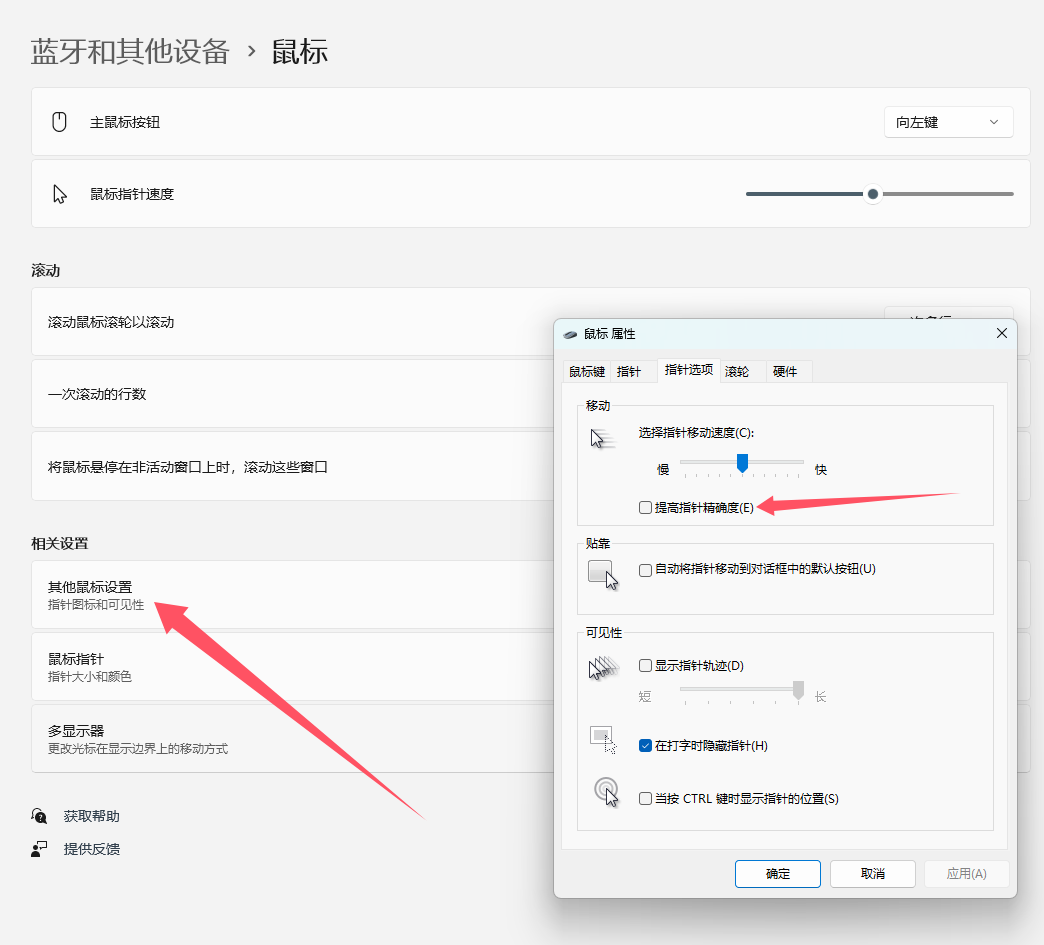Click the 主鼠标按钮 label
This screenshot has height=945, width=1044.
click(125, 123)
